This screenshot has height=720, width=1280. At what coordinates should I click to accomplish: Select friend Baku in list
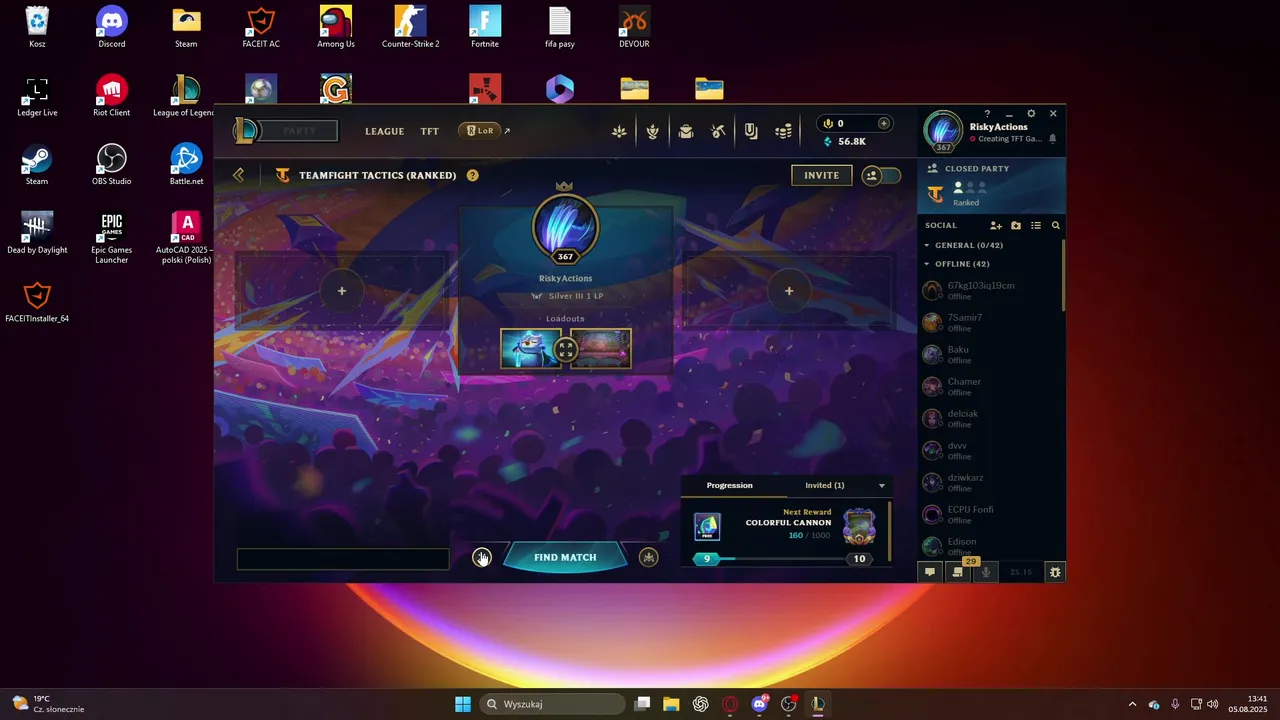coord(990,354)
